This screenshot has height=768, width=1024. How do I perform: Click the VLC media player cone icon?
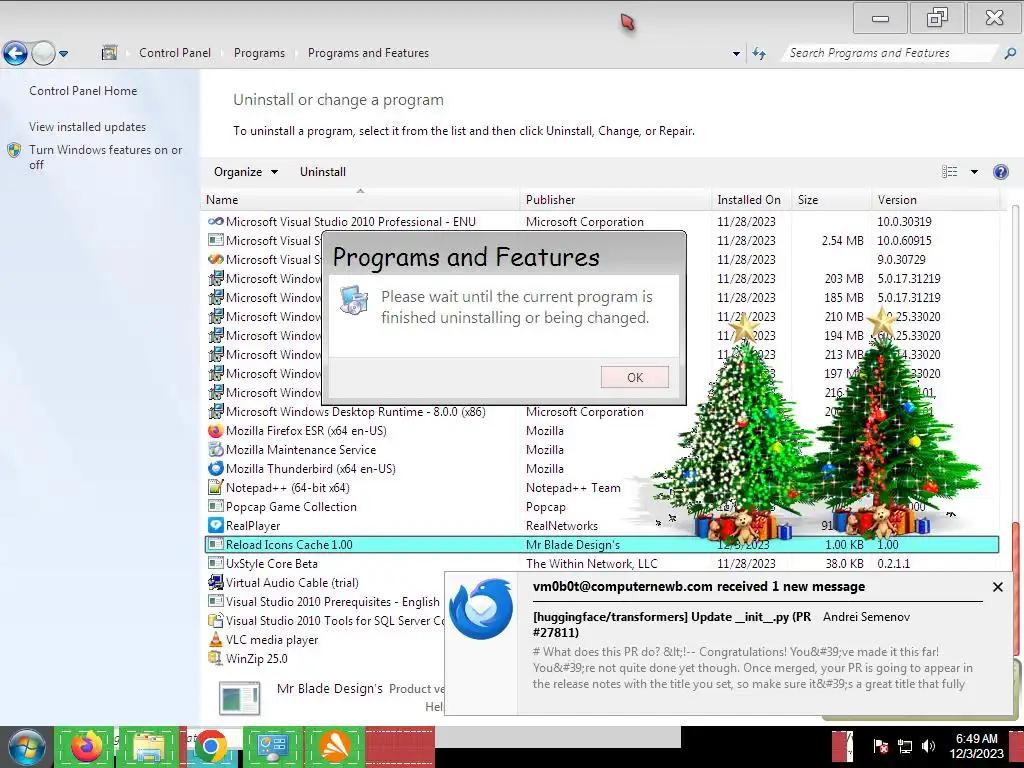coord(216,639)
